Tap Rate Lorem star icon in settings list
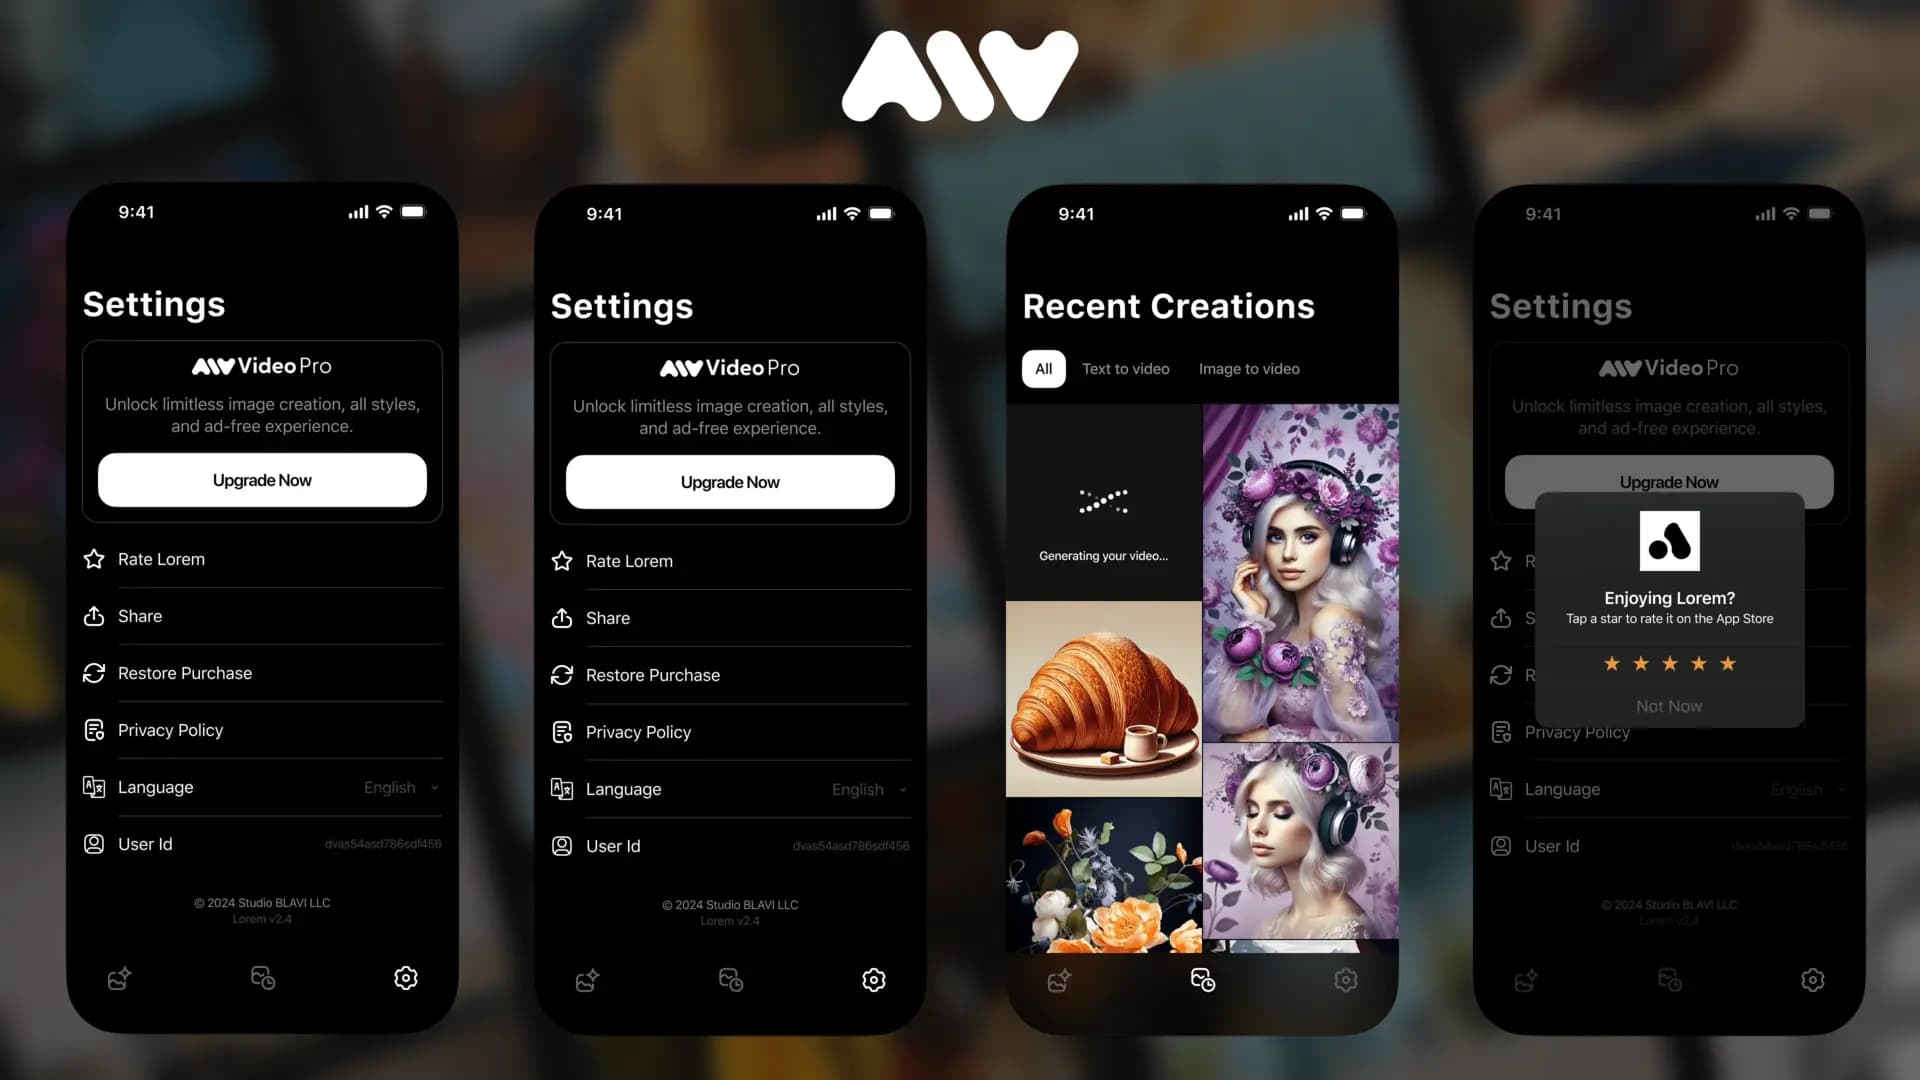1920x1080 pixels. 94,558
